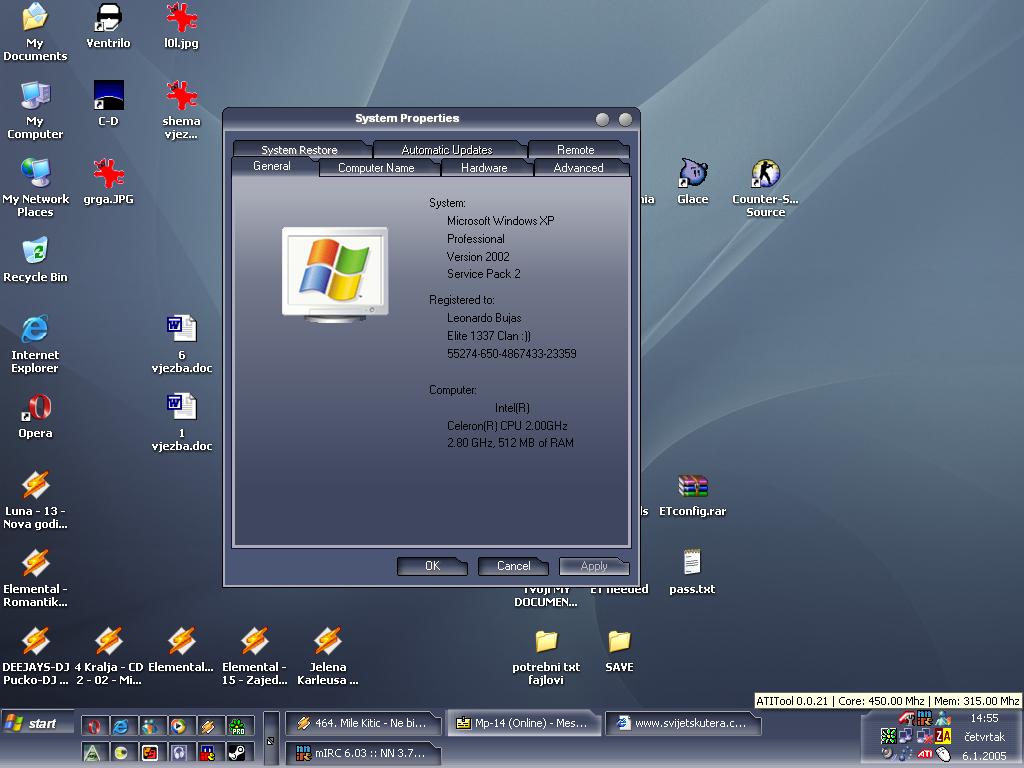Viewport: 1024px width, 768px height.
Task: Open the Glace desktop shortcut
Action: click(692, 174)
